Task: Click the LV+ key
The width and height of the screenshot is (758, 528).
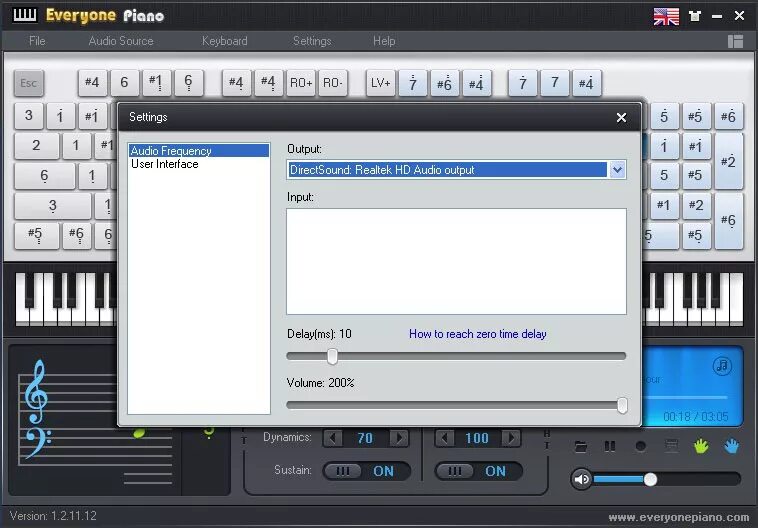Action: click(x=380, y=83)
